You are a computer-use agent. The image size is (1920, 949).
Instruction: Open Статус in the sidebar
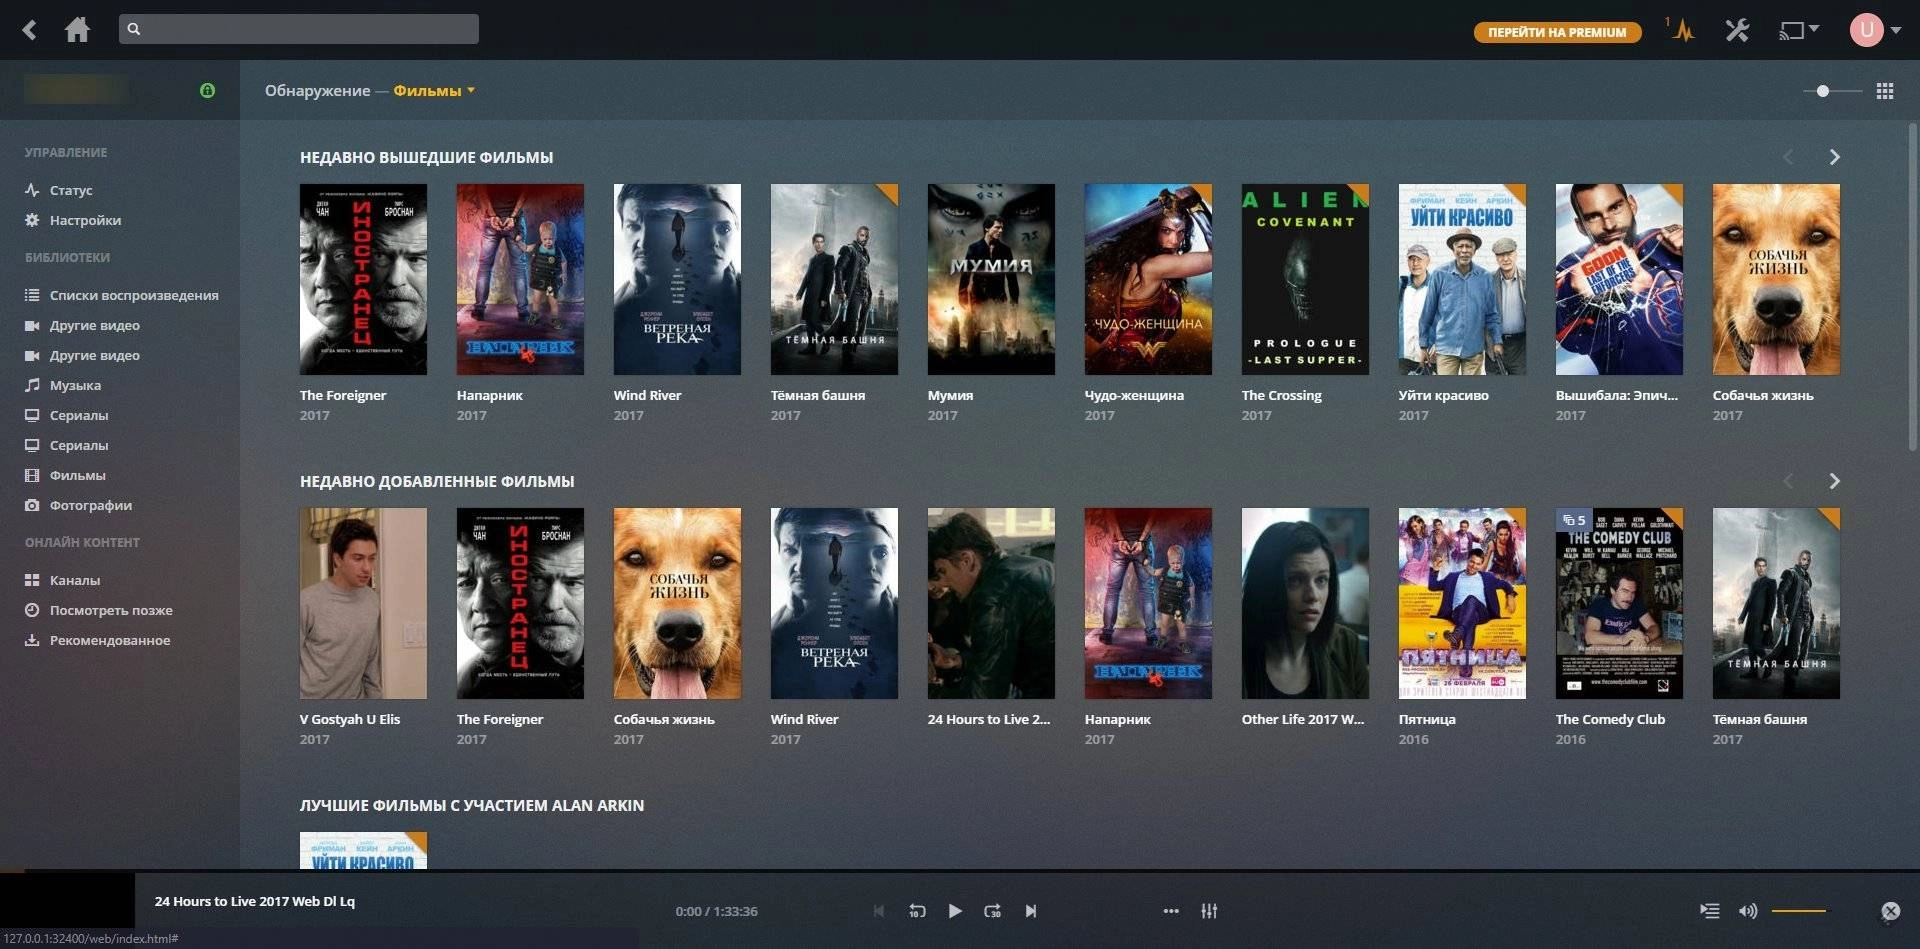pyautogui.click(x=71, y=190)
